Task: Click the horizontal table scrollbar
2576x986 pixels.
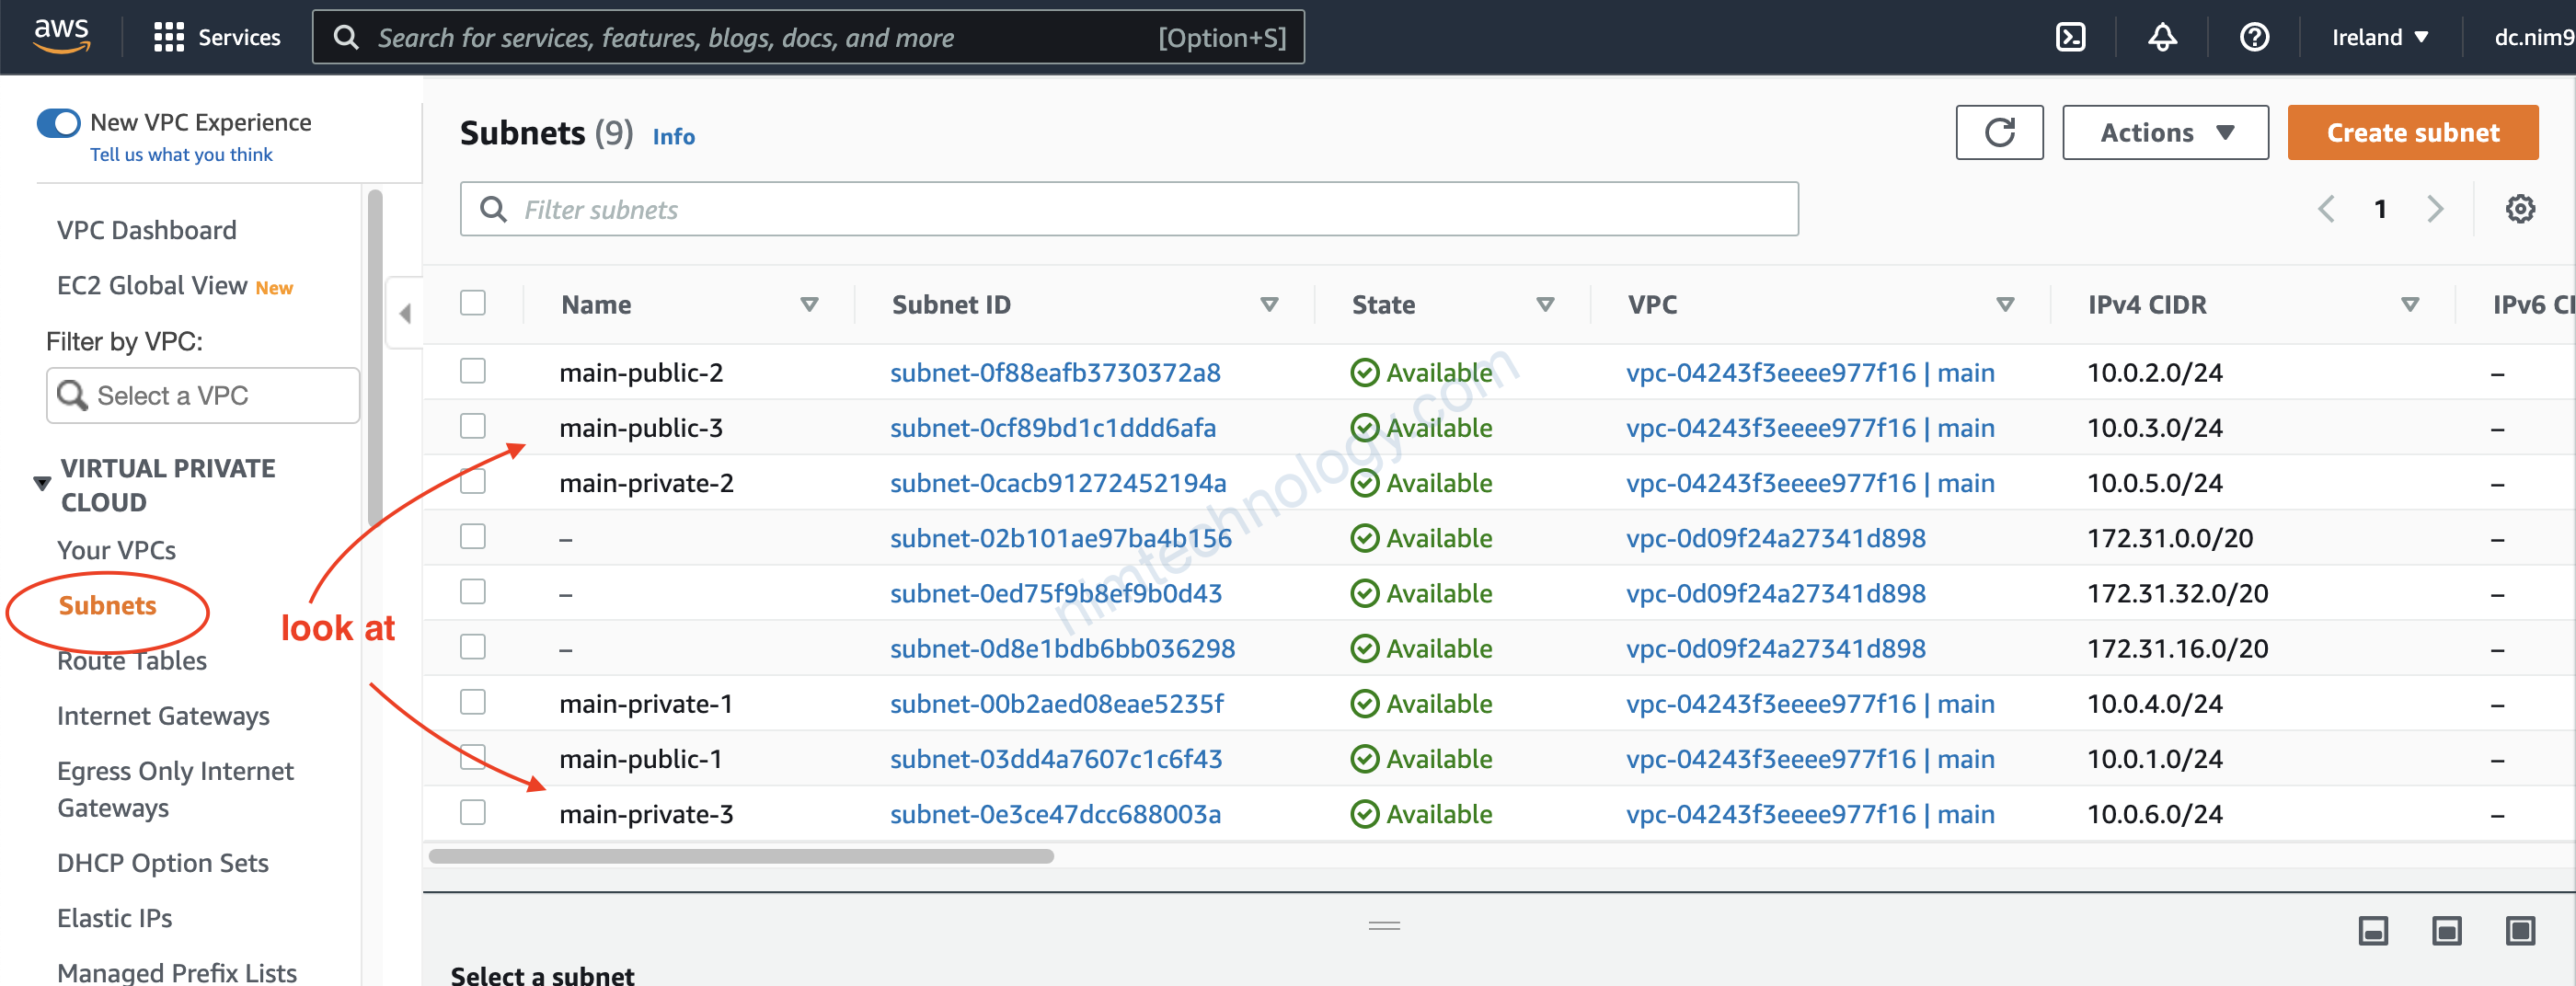Action: pos(741,855)
